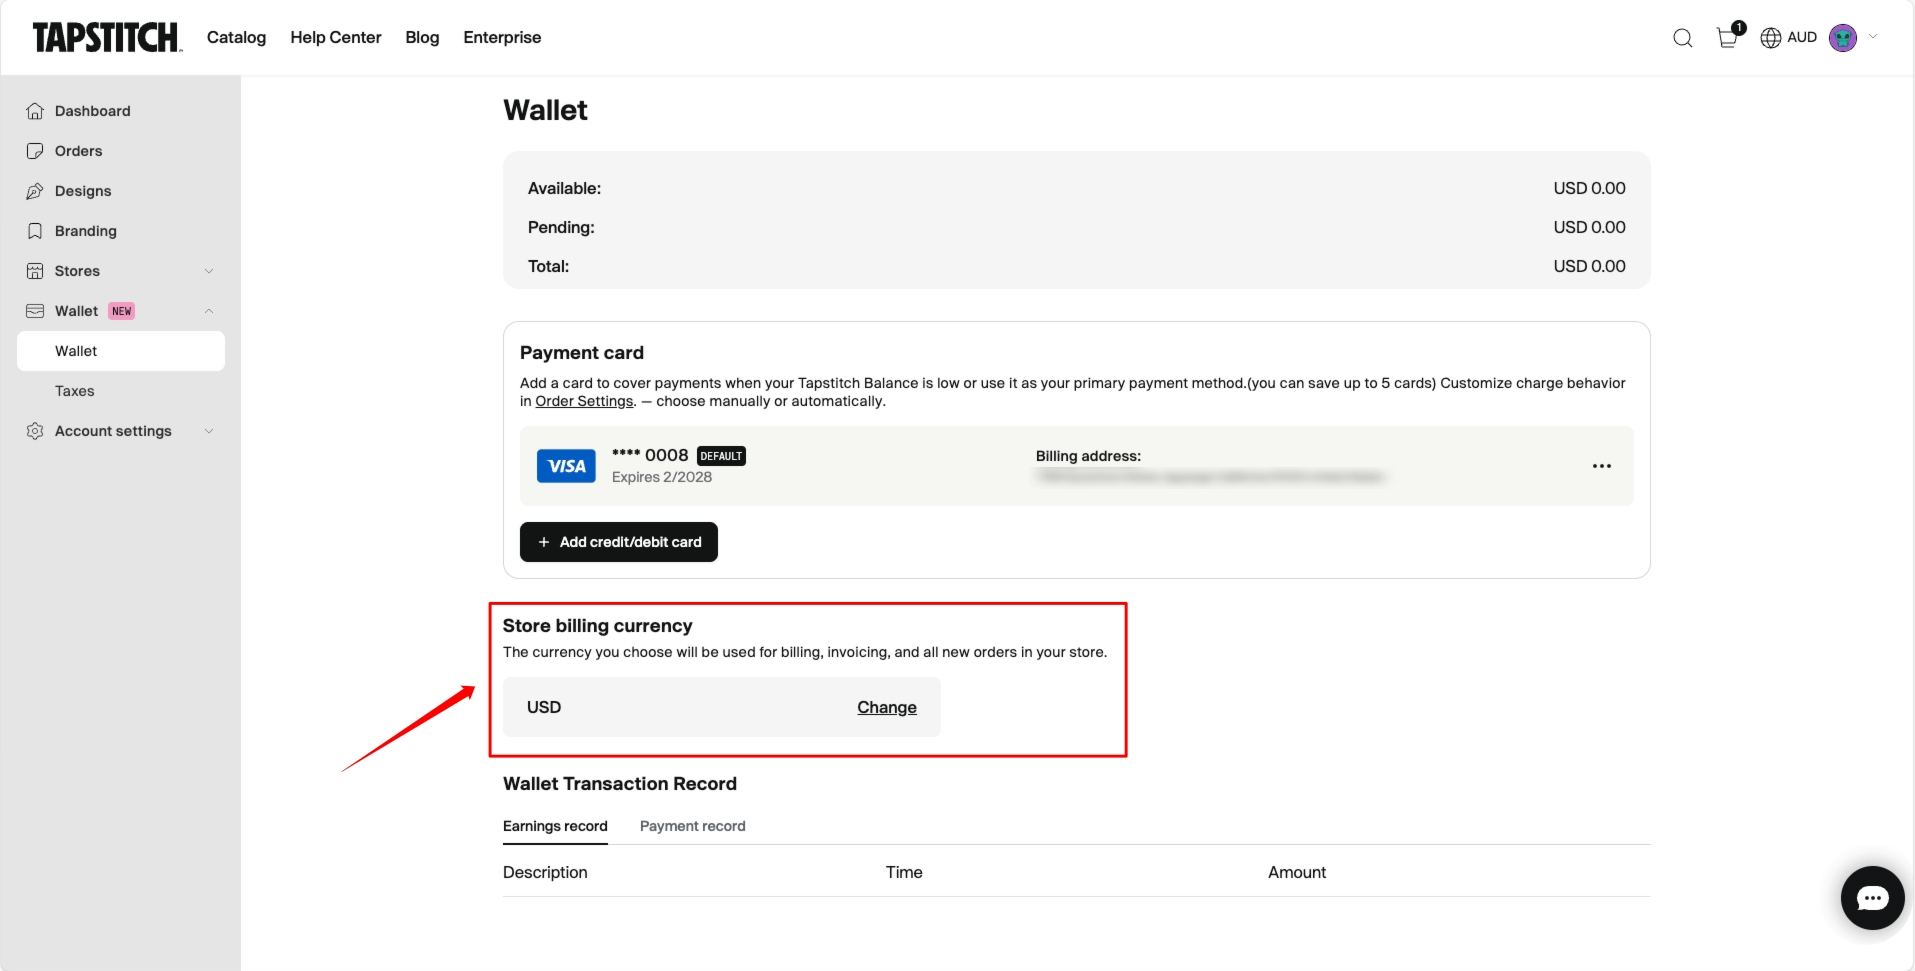Open the account dropdown arrow
Image resolution: width=1915 pixels, height=971 pixels.
pyautogui.click(x=1873, y=37)
